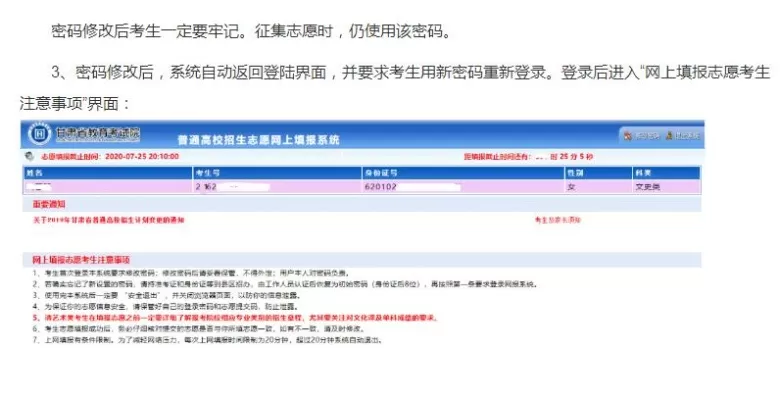This screenshot has width=780, height=400.
Task: Click the 科类 column header
Action: point(666,173)
